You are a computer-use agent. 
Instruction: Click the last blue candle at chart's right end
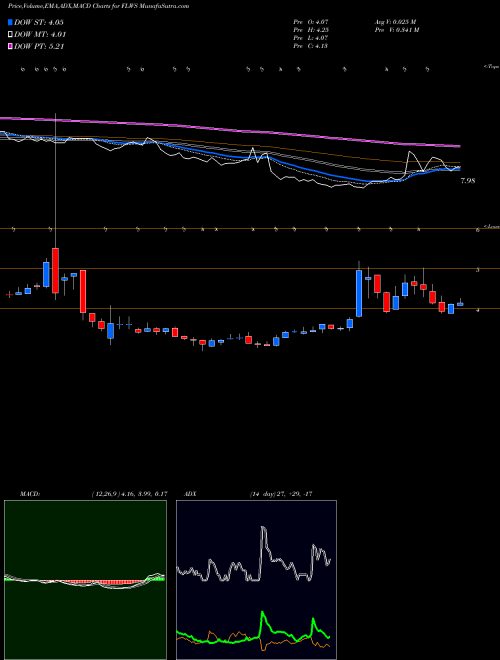pos(460,304)
